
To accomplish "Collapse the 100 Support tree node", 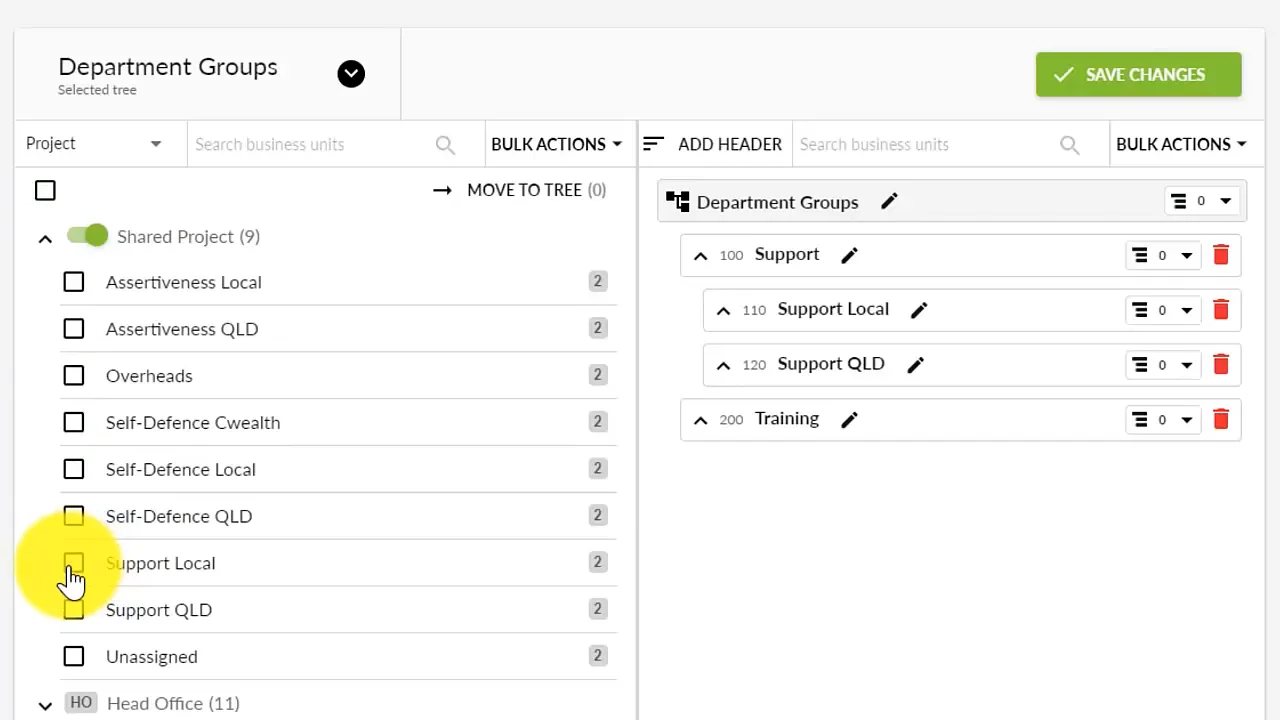I will click(700, 256).
